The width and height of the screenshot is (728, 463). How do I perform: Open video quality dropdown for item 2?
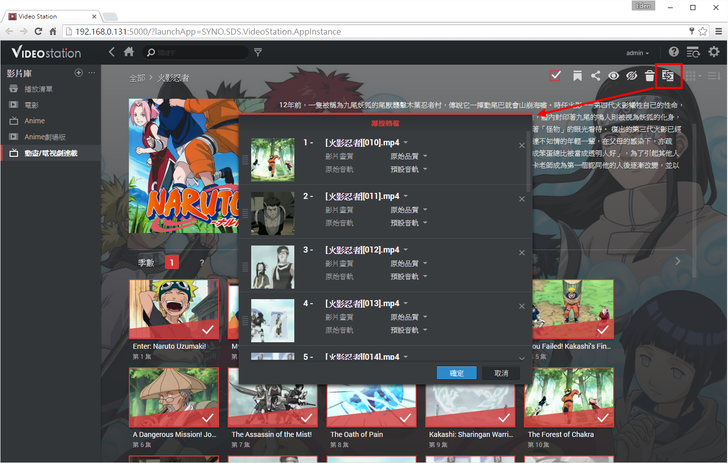409,209
